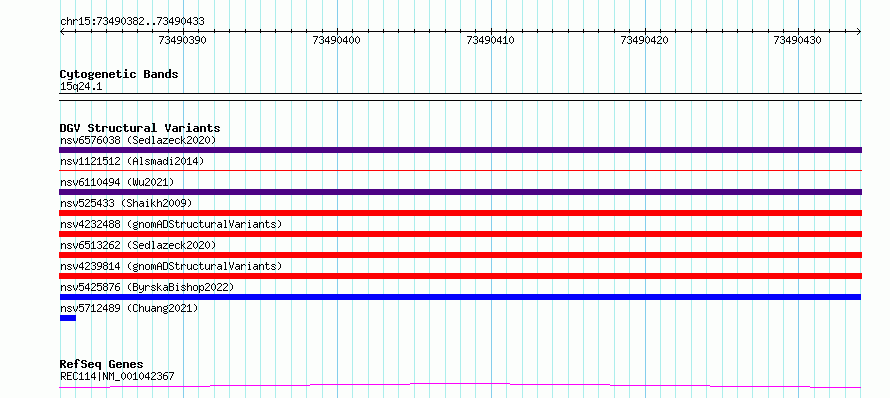
Task: Click the blue bar for nsv5425876
Action: click(460, 297)
